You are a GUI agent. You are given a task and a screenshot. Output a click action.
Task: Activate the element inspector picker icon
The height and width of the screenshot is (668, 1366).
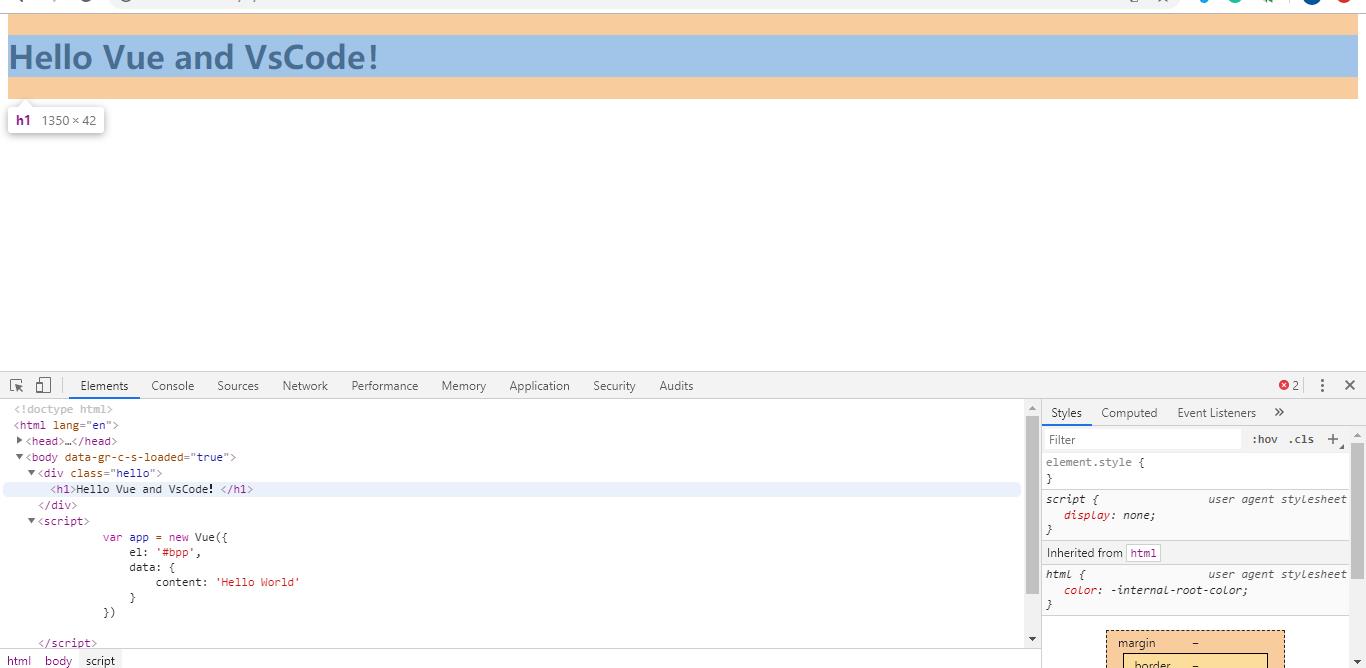tap(17, 385)
